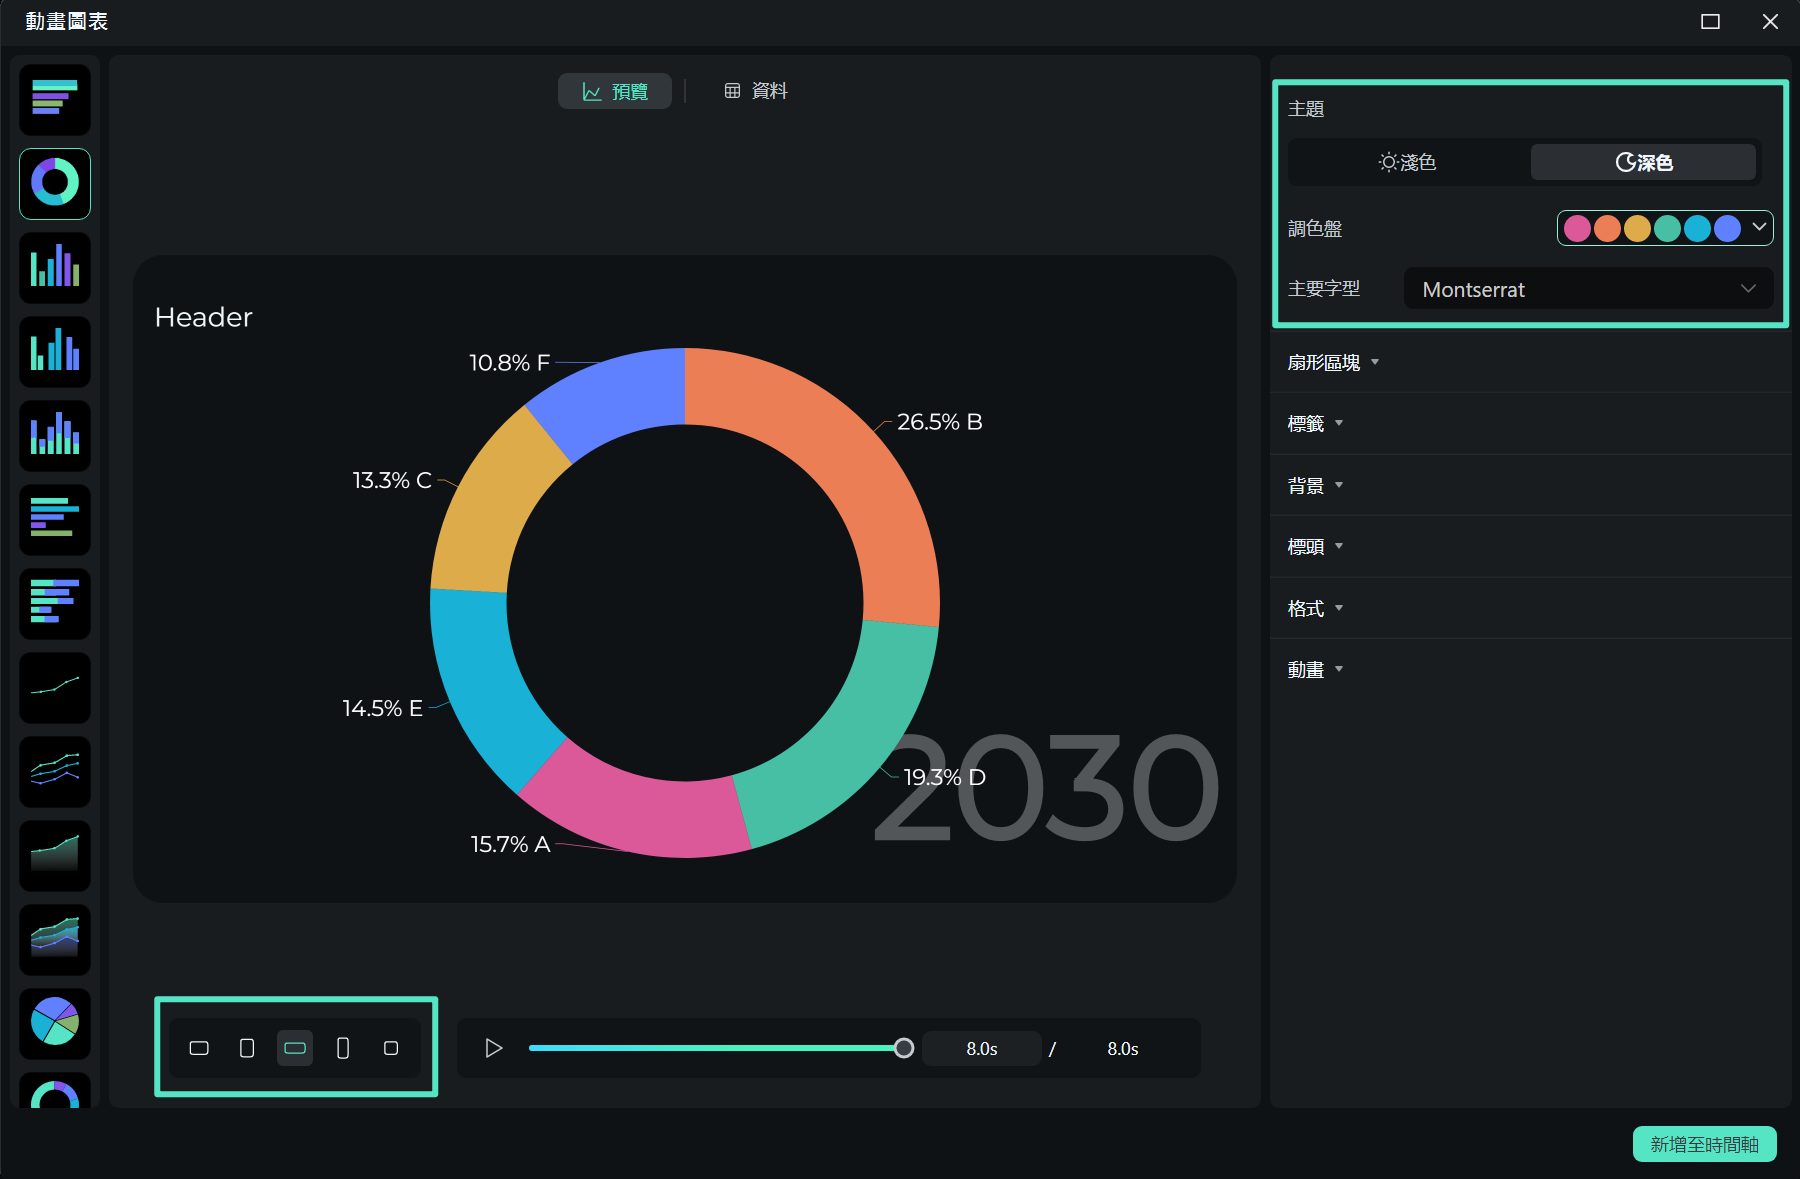Screen dimensions: 1800x1179
Task: Switch theme to 淺色 light mode
Action: coord(1408,162)
